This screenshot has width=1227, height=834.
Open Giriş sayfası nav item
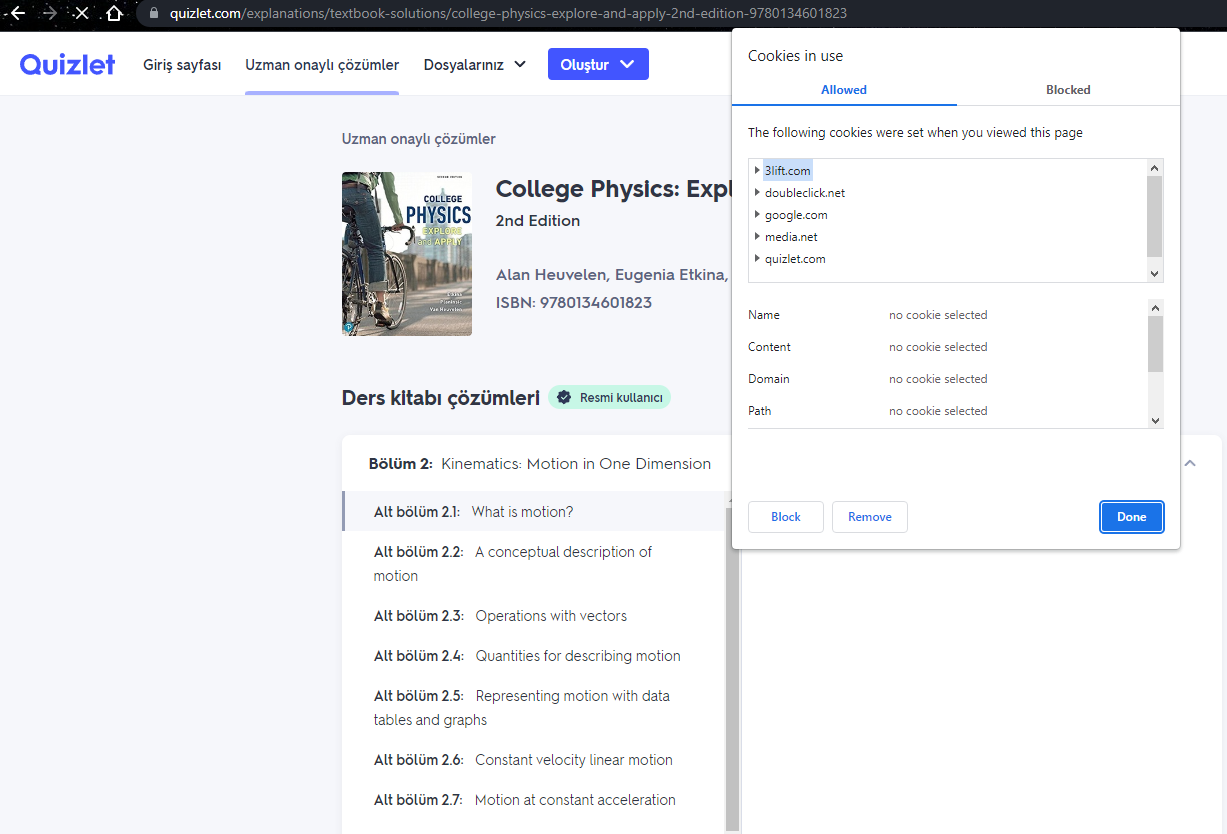[182, 65]
